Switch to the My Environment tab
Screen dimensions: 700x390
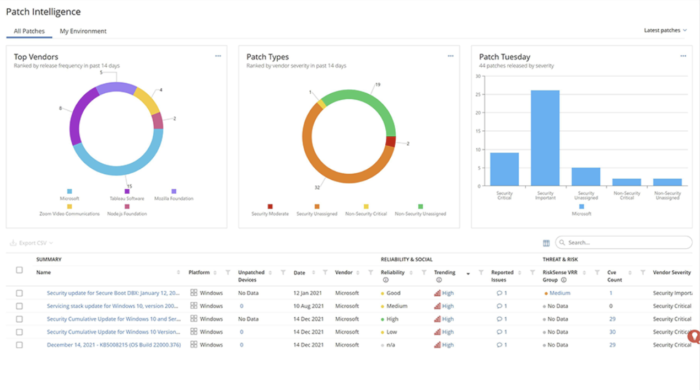[x=83, y=31]
